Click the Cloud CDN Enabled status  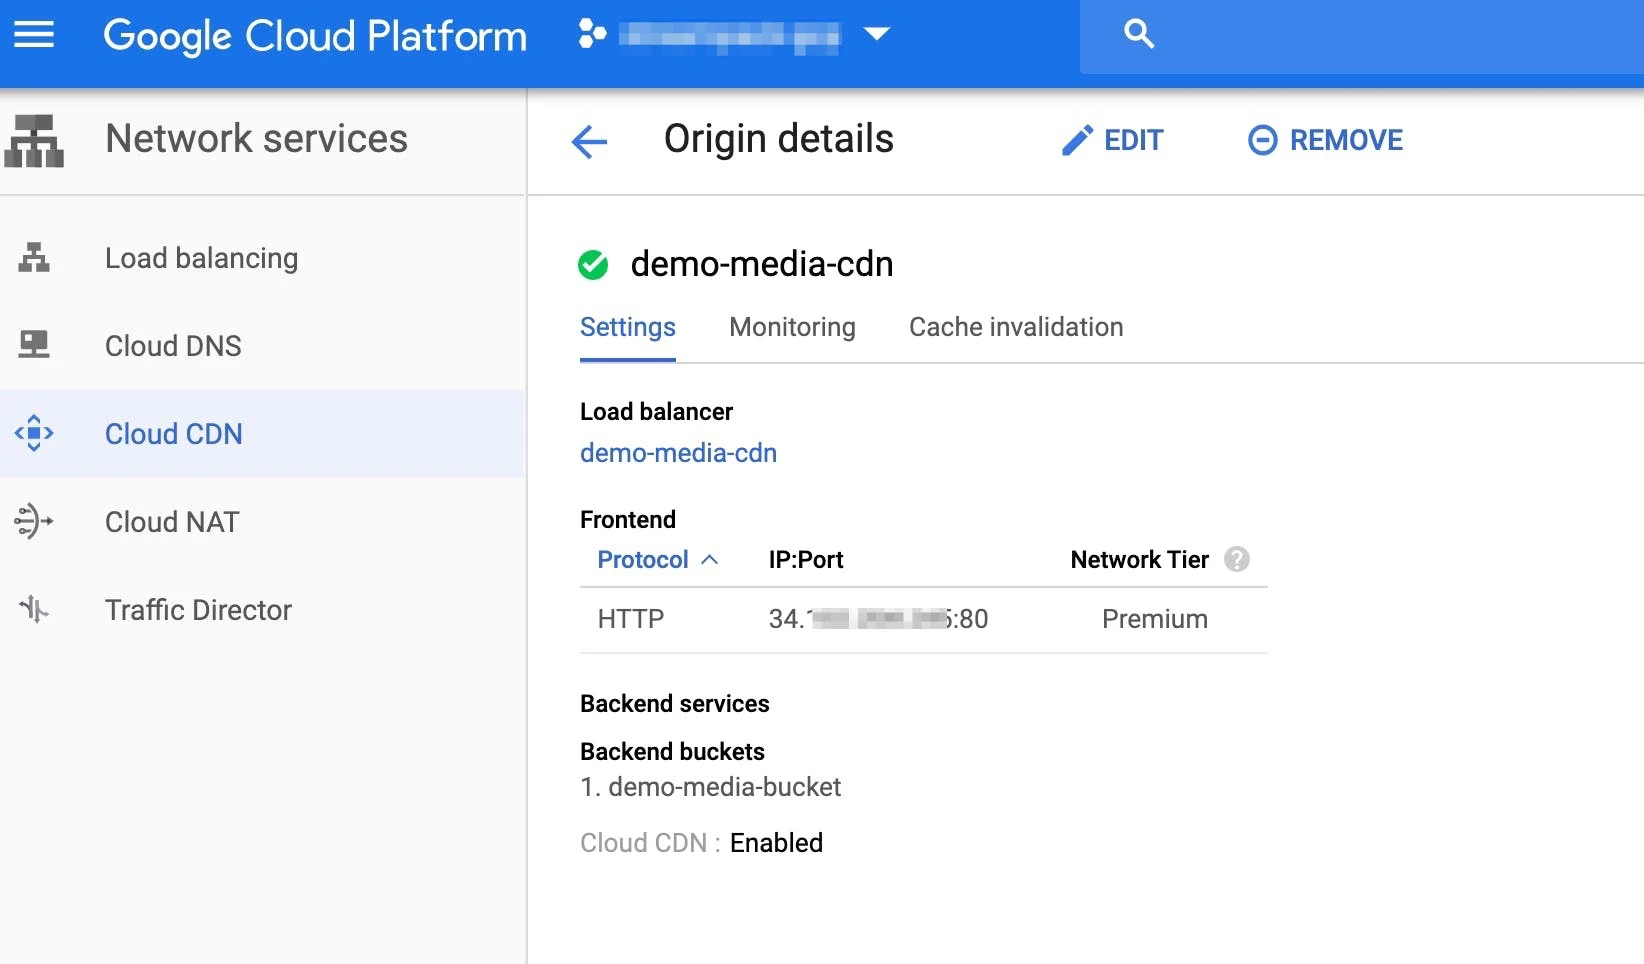776,843
